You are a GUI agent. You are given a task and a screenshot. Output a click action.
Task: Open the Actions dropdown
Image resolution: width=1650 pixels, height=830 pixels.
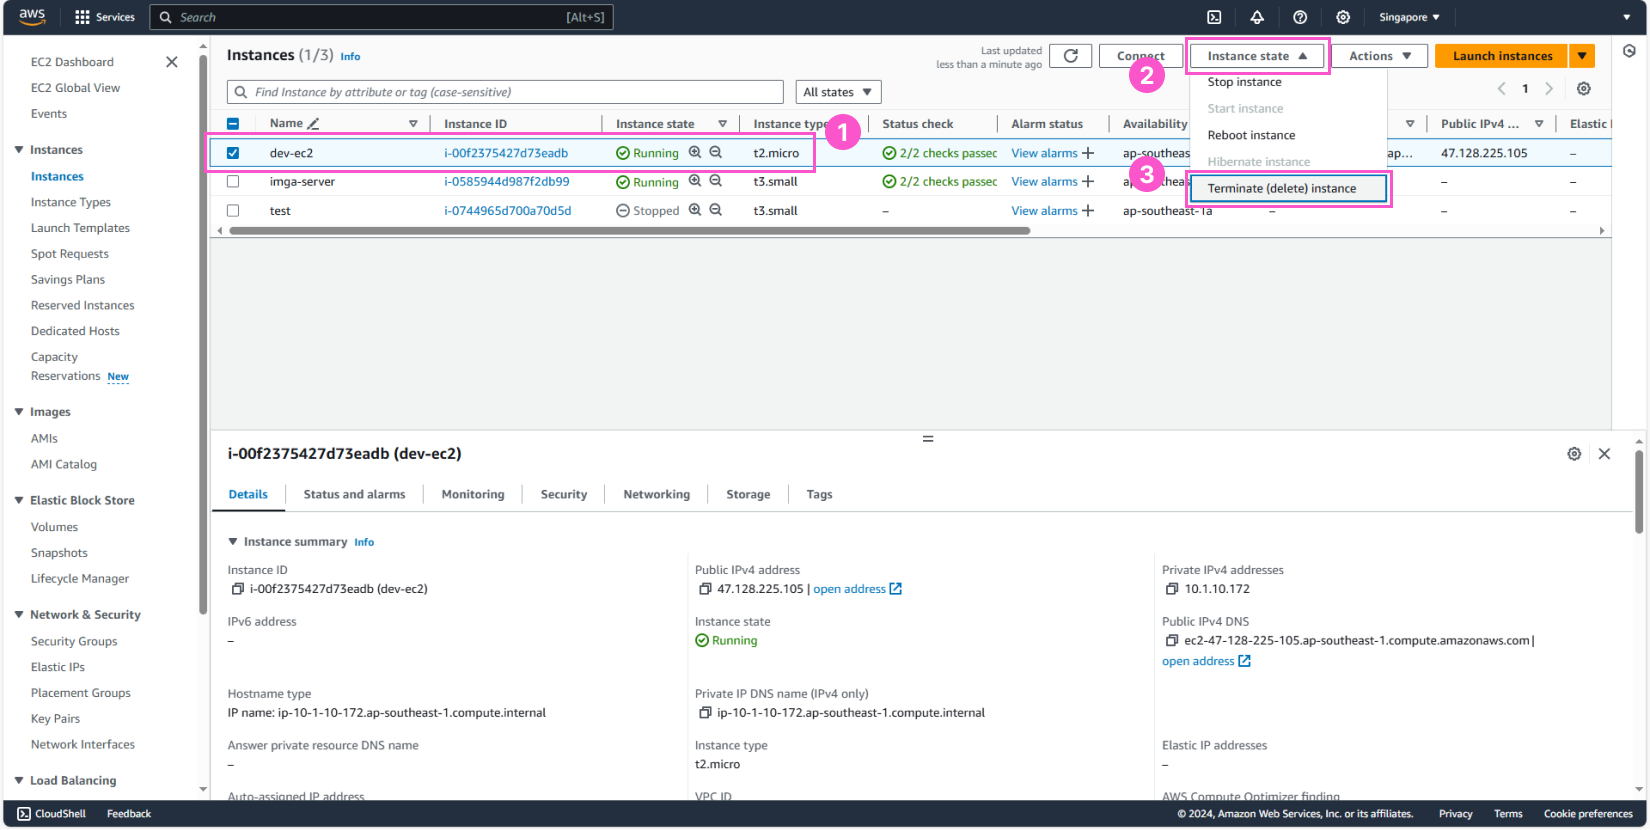pos(1380,56)
